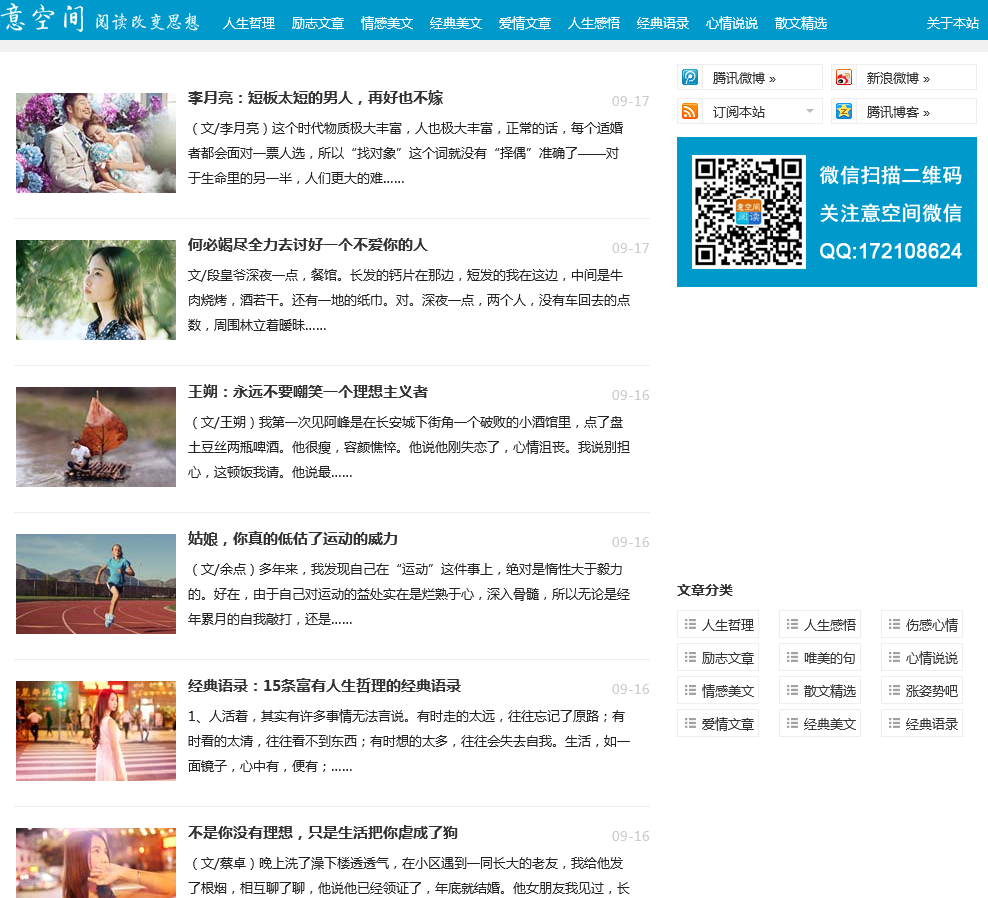Open the 散文精选 nav menu item
988x898 pixels.
point(801,23)
